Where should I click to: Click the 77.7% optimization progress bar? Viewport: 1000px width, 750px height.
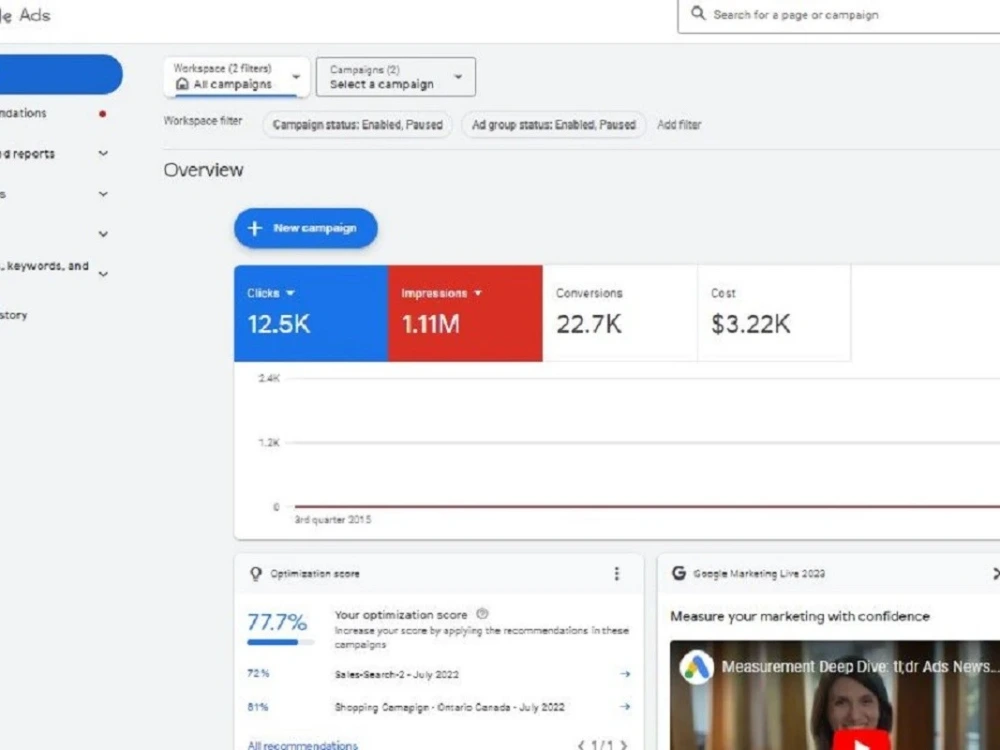pyautogui.click(x=281, y=642)
